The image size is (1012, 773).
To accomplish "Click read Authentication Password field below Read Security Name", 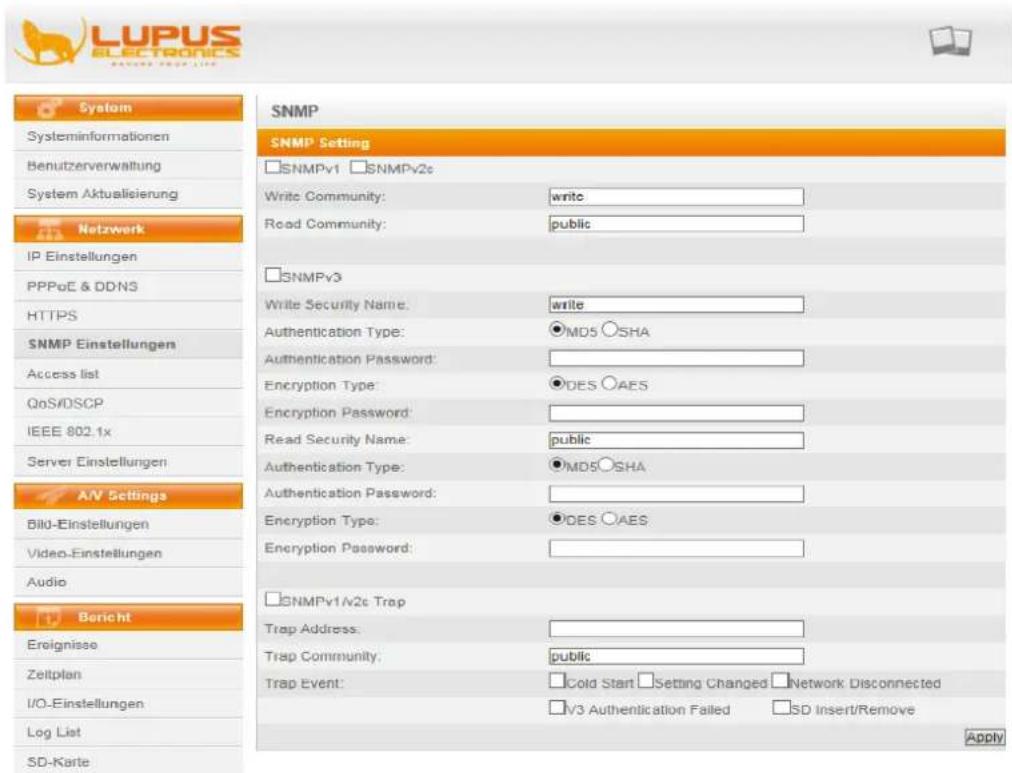I will click(x=676, y=494).
